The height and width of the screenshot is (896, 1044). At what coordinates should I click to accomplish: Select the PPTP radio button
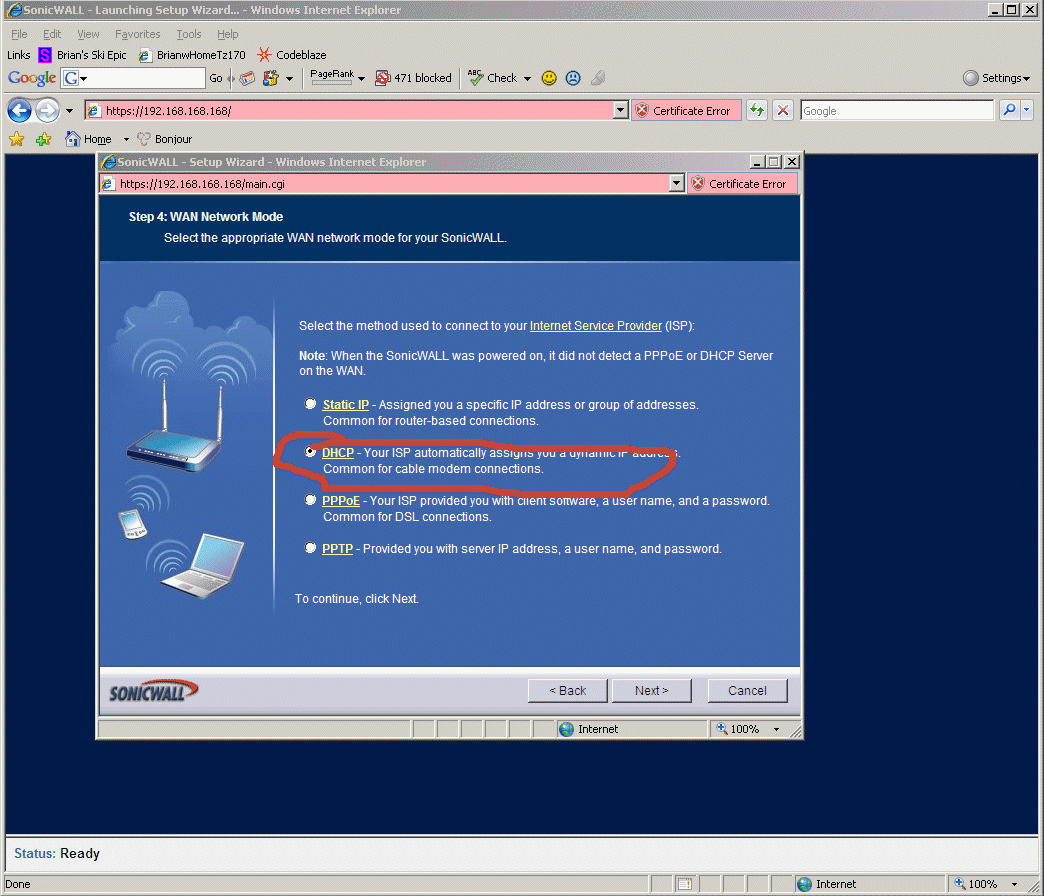[310, 547]
